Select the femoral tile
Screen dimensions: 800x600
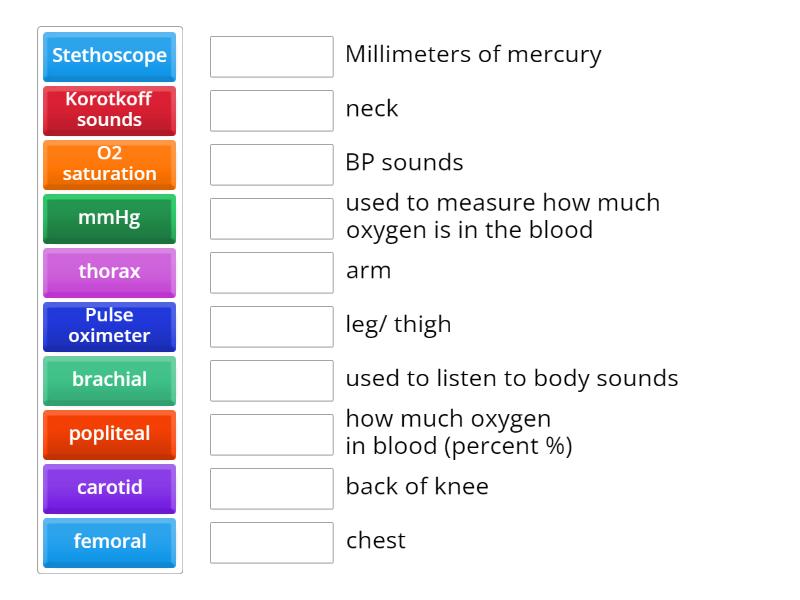coord(109,542)
